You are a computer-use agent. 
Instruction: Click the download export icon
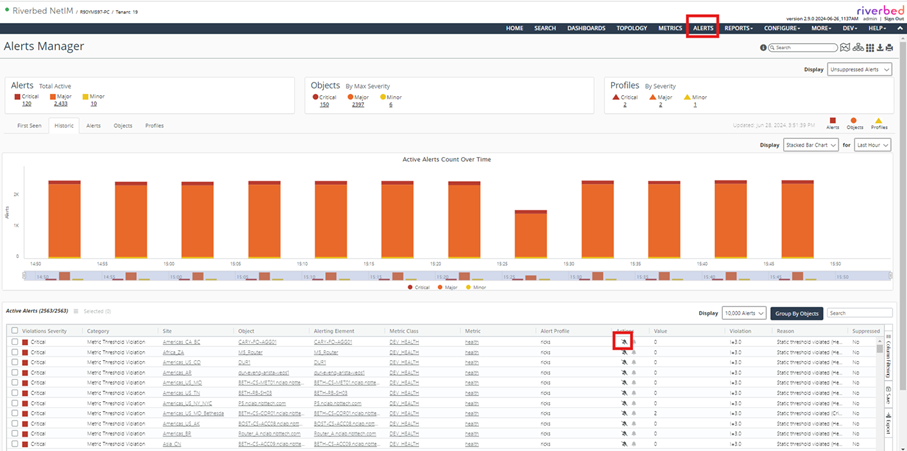coord(879,48)
